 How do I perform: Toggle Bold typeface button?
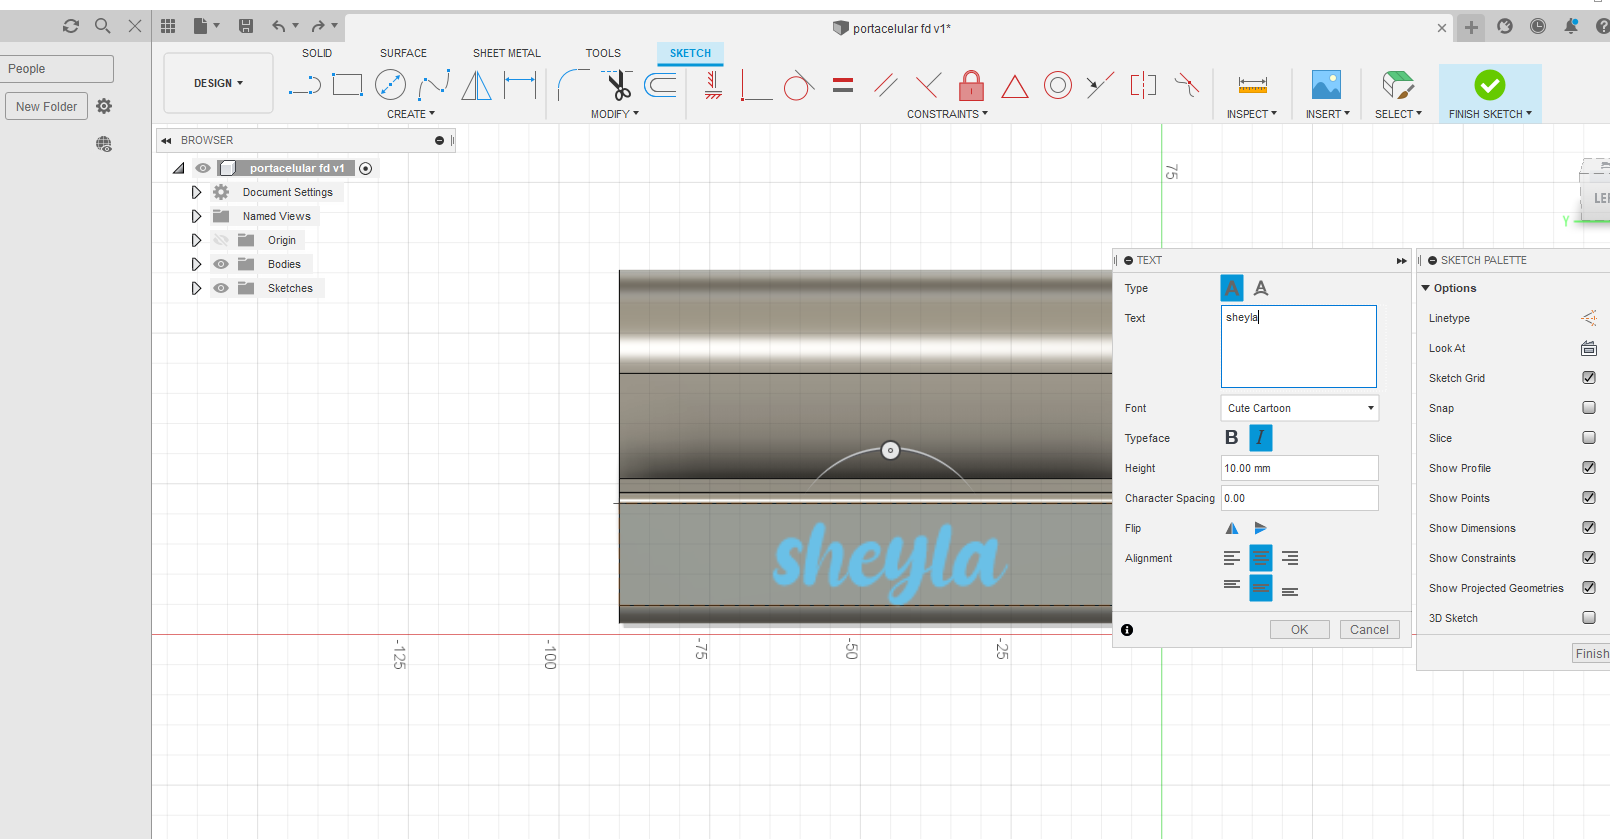1232,437
